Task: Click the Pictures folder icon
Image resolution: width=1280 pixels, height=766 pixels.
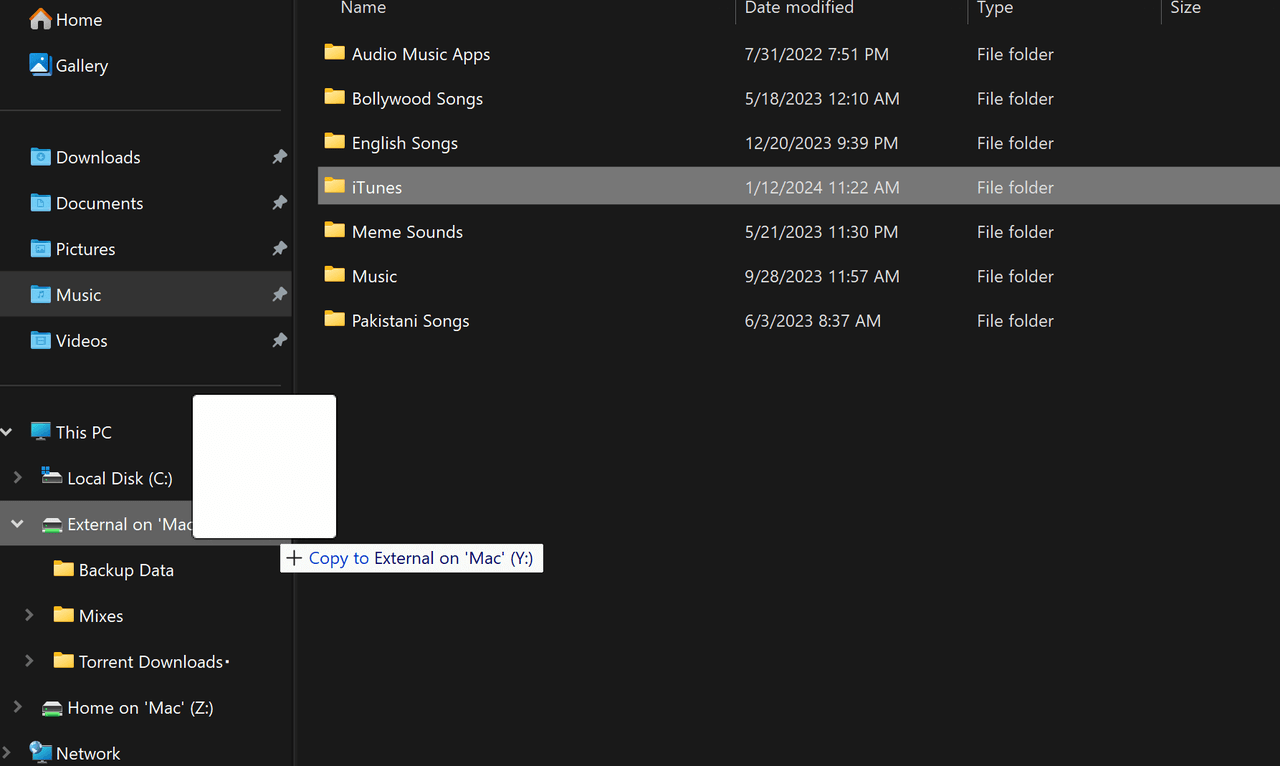Action: [x=40, y=249]
